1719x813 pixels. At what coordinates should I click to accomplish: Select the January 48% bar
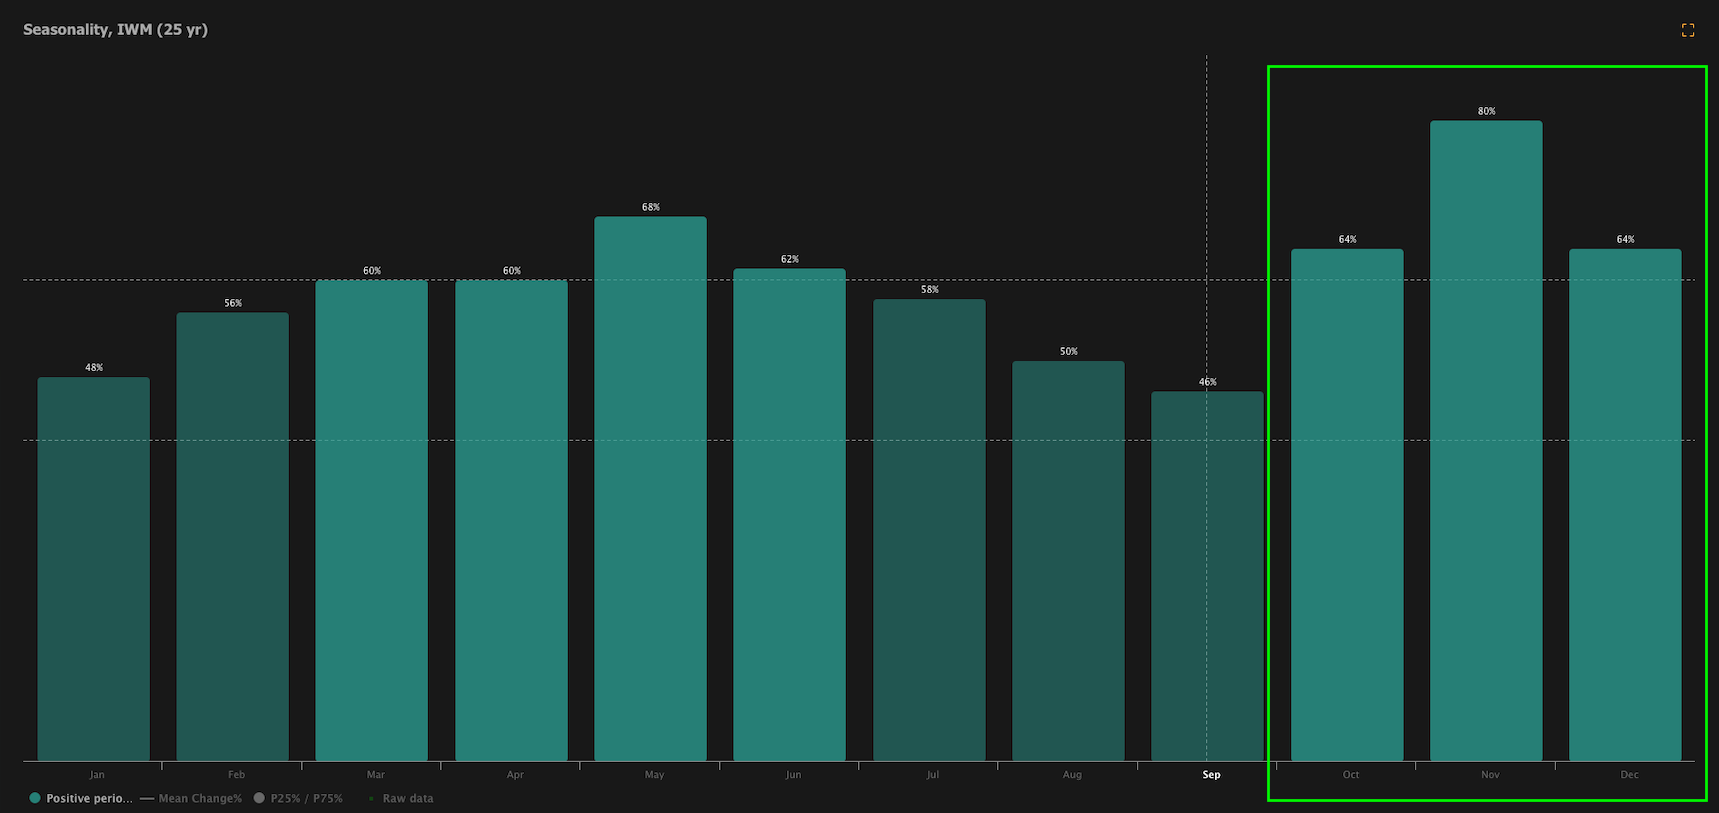(x=94, y=569)
